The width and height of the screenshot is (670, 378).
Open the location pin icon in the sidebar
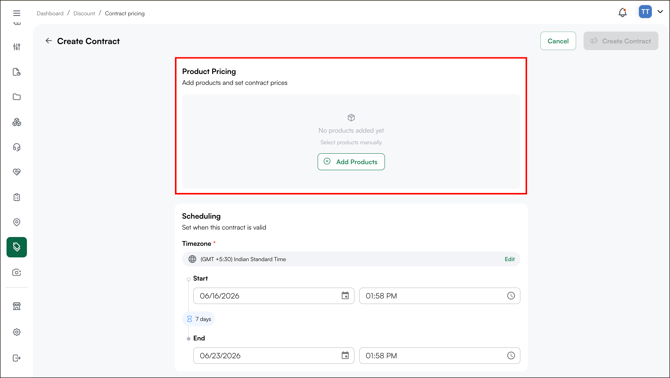coord(17,222)
